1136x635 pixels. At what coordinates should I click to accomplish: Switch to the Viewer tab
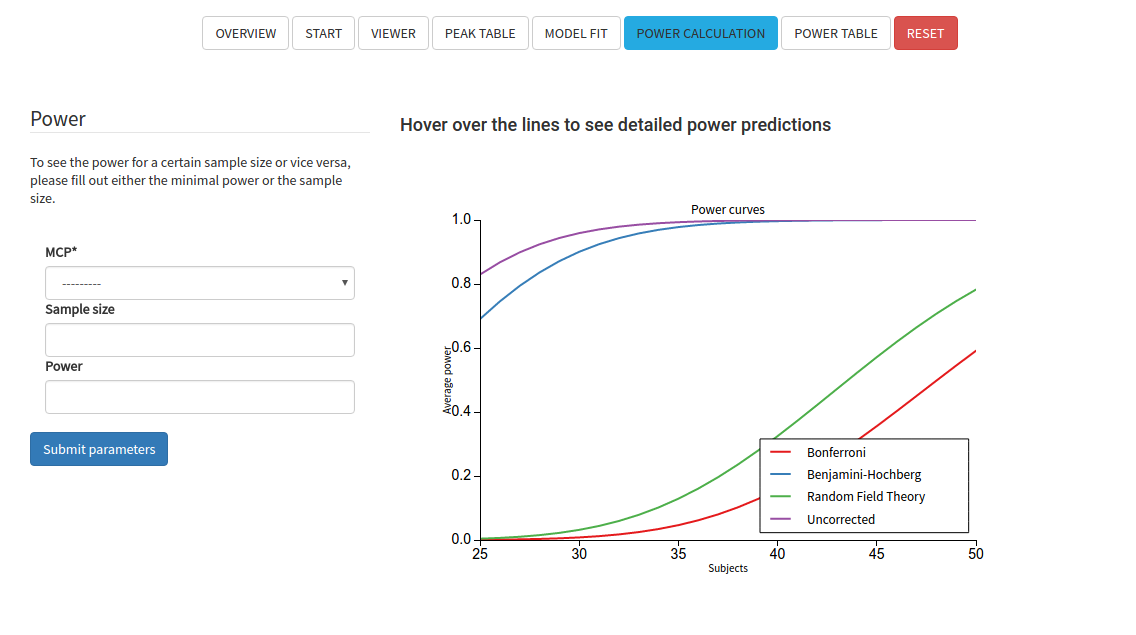tap(393, 33)
